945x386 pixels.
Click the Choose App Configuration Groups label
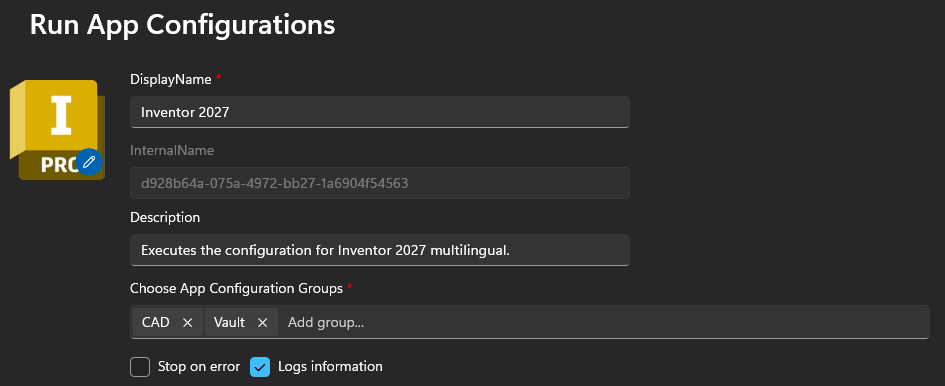236,288
